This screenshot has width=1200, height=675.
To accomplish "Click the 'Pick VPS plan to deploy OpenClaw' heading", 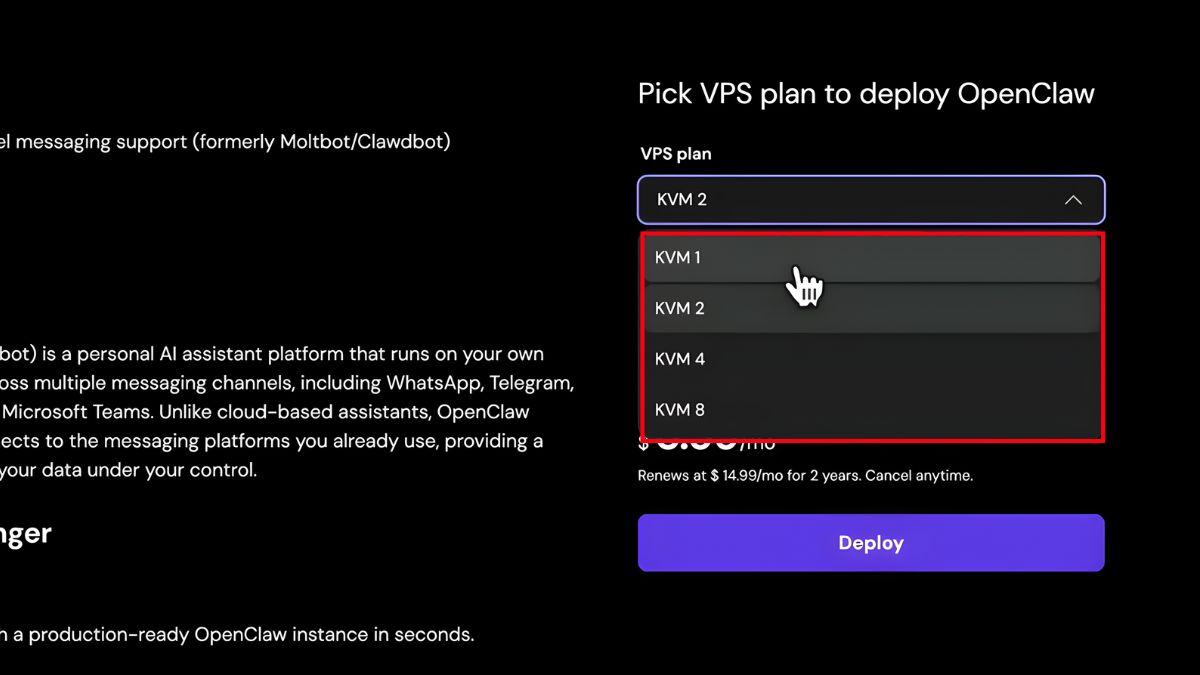I will pos(866,94).
